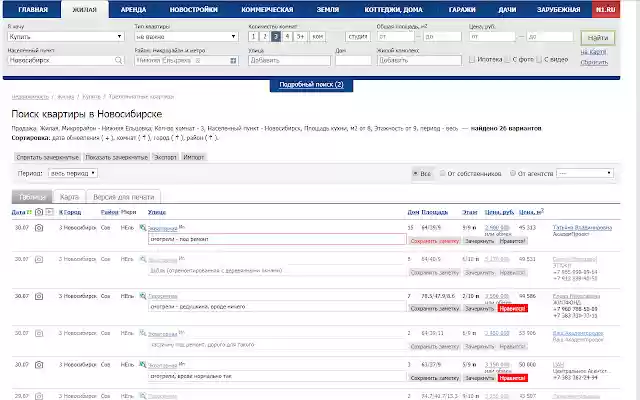Focus the Жилой комплекс input field
The image size is (640, 400).
[419, 60]
